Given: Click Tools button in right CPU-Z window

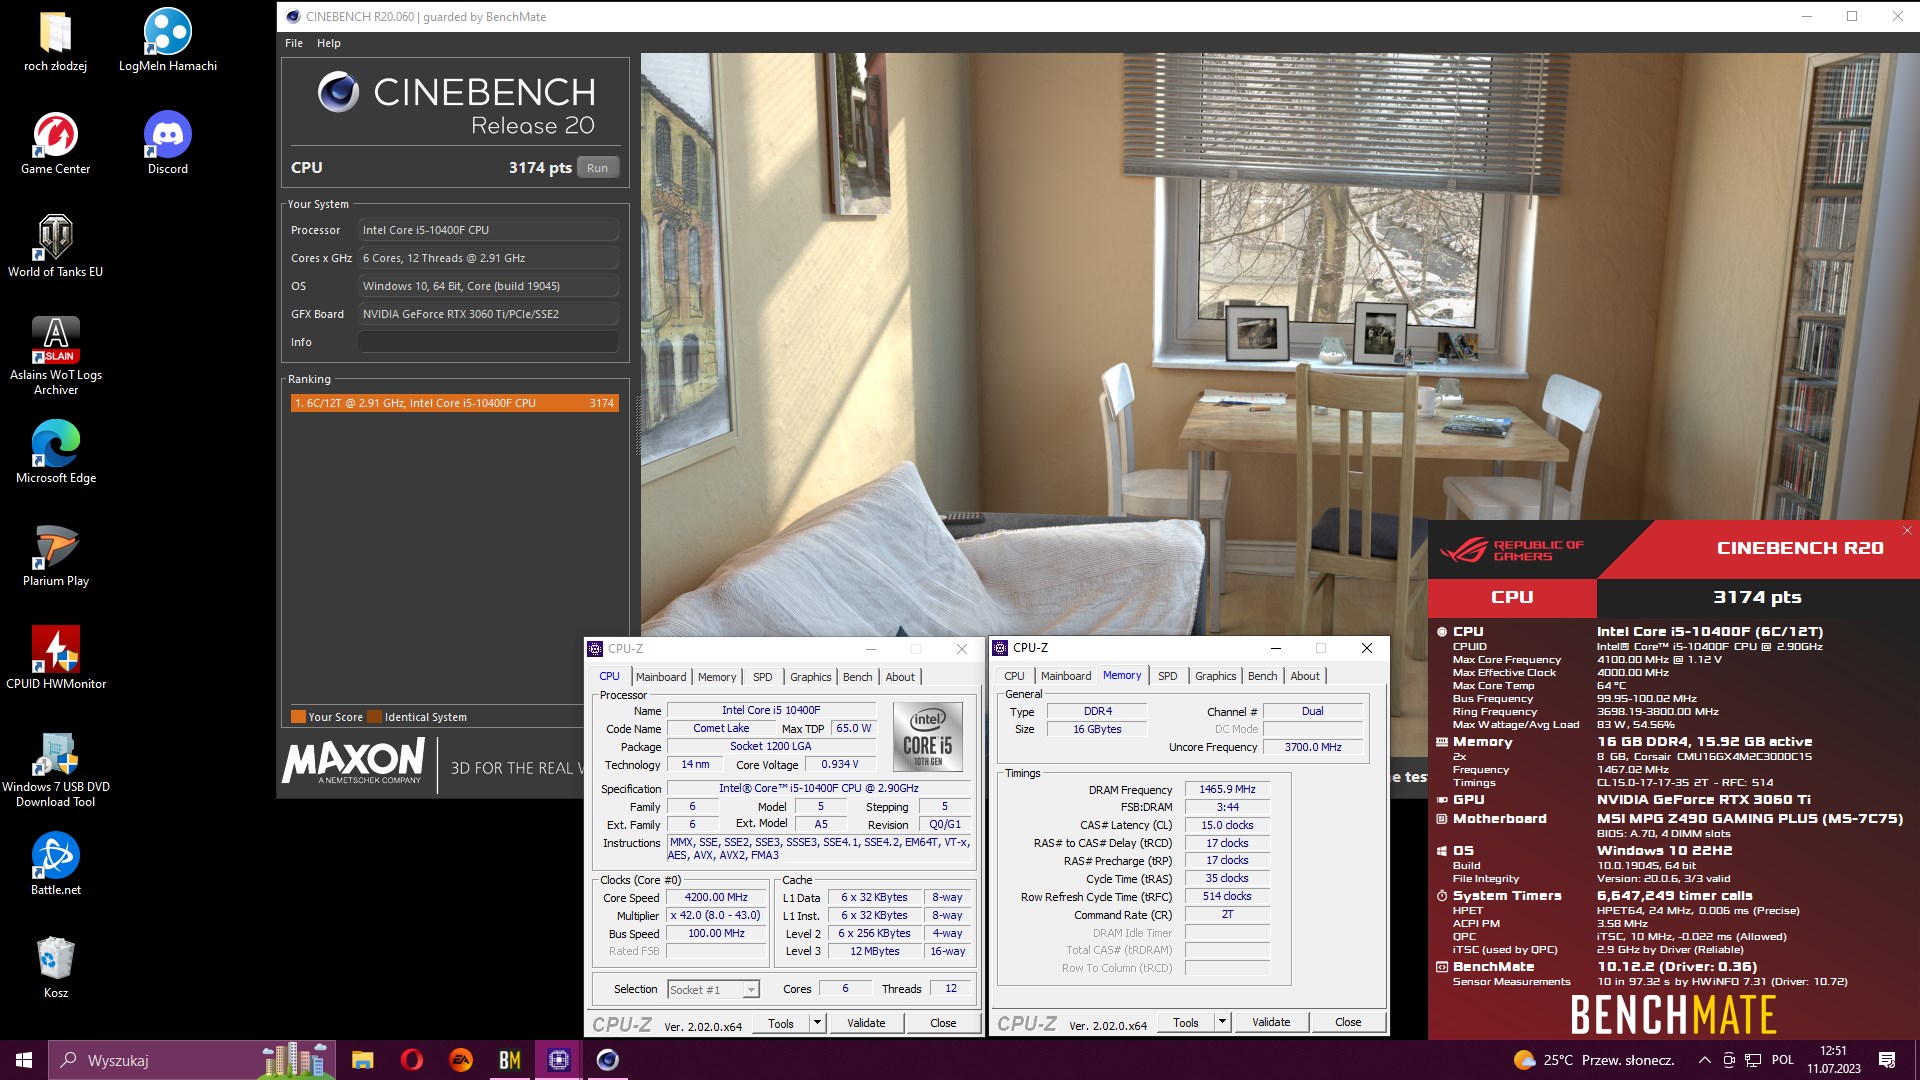Looking at the screenshot, I should pyautogui.click(x=1186, y=1023).
